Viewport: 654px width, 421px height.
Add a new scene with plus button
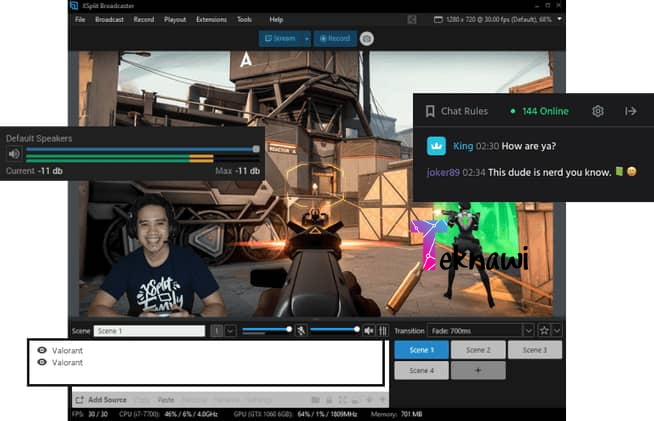point(478,371)
